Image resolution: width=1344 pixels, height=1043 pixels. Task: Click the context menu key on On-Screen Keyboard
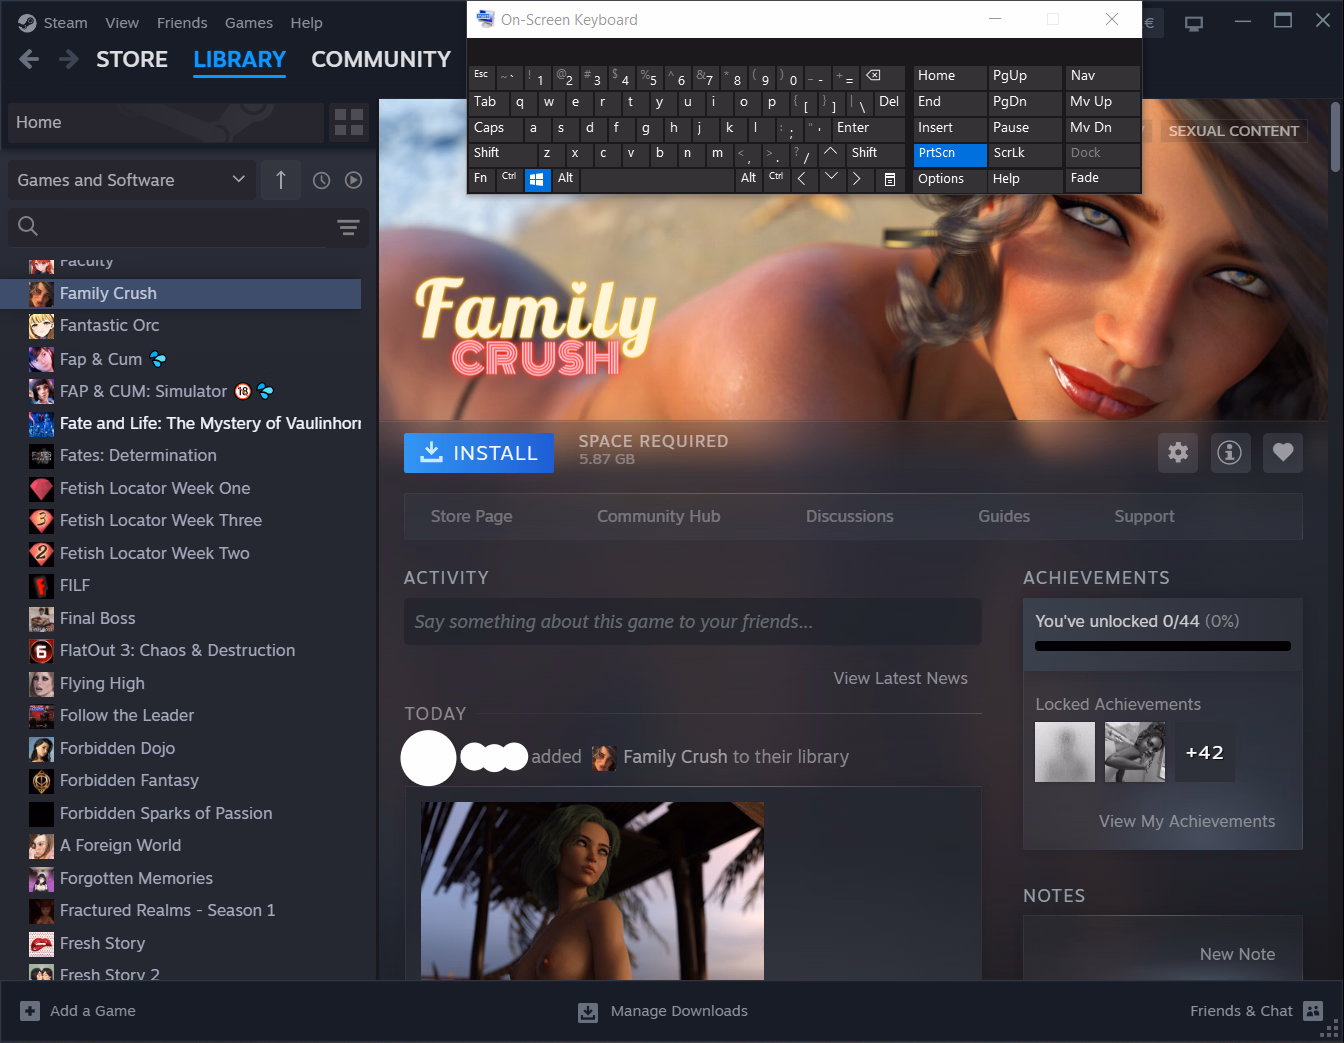coord(890,179)
